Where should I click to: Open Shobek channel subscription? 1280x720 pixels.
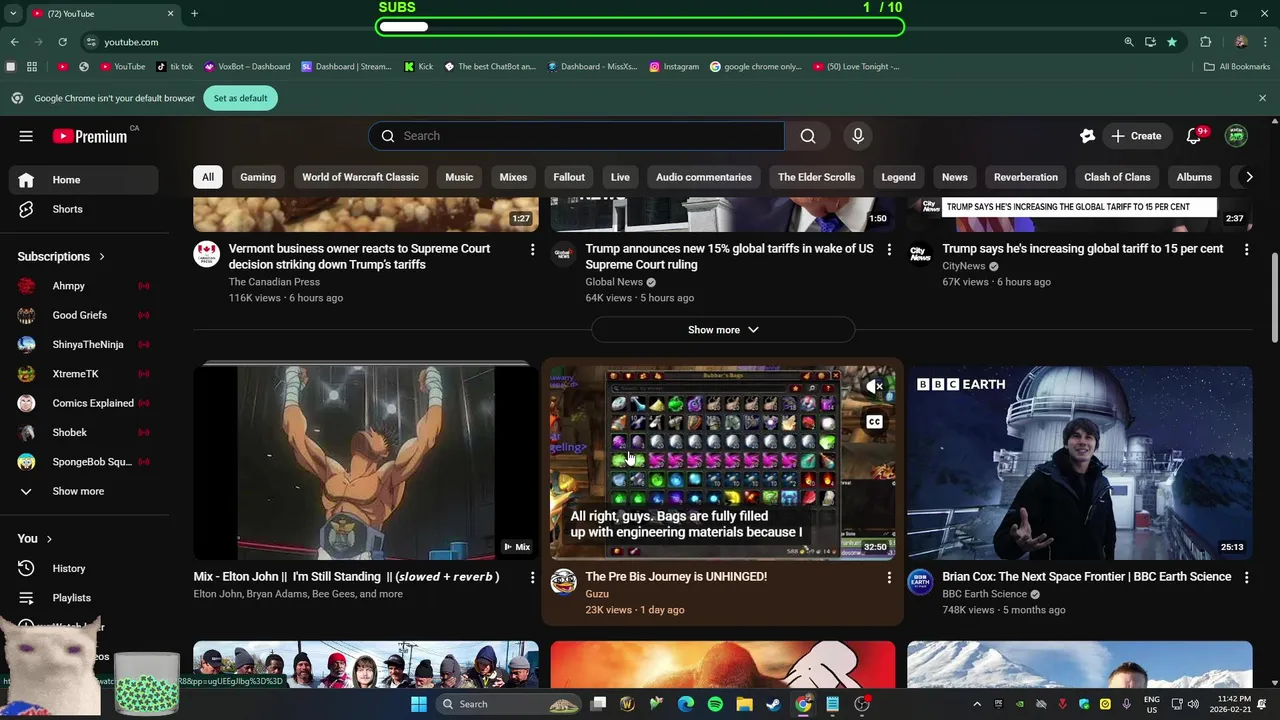84,432
